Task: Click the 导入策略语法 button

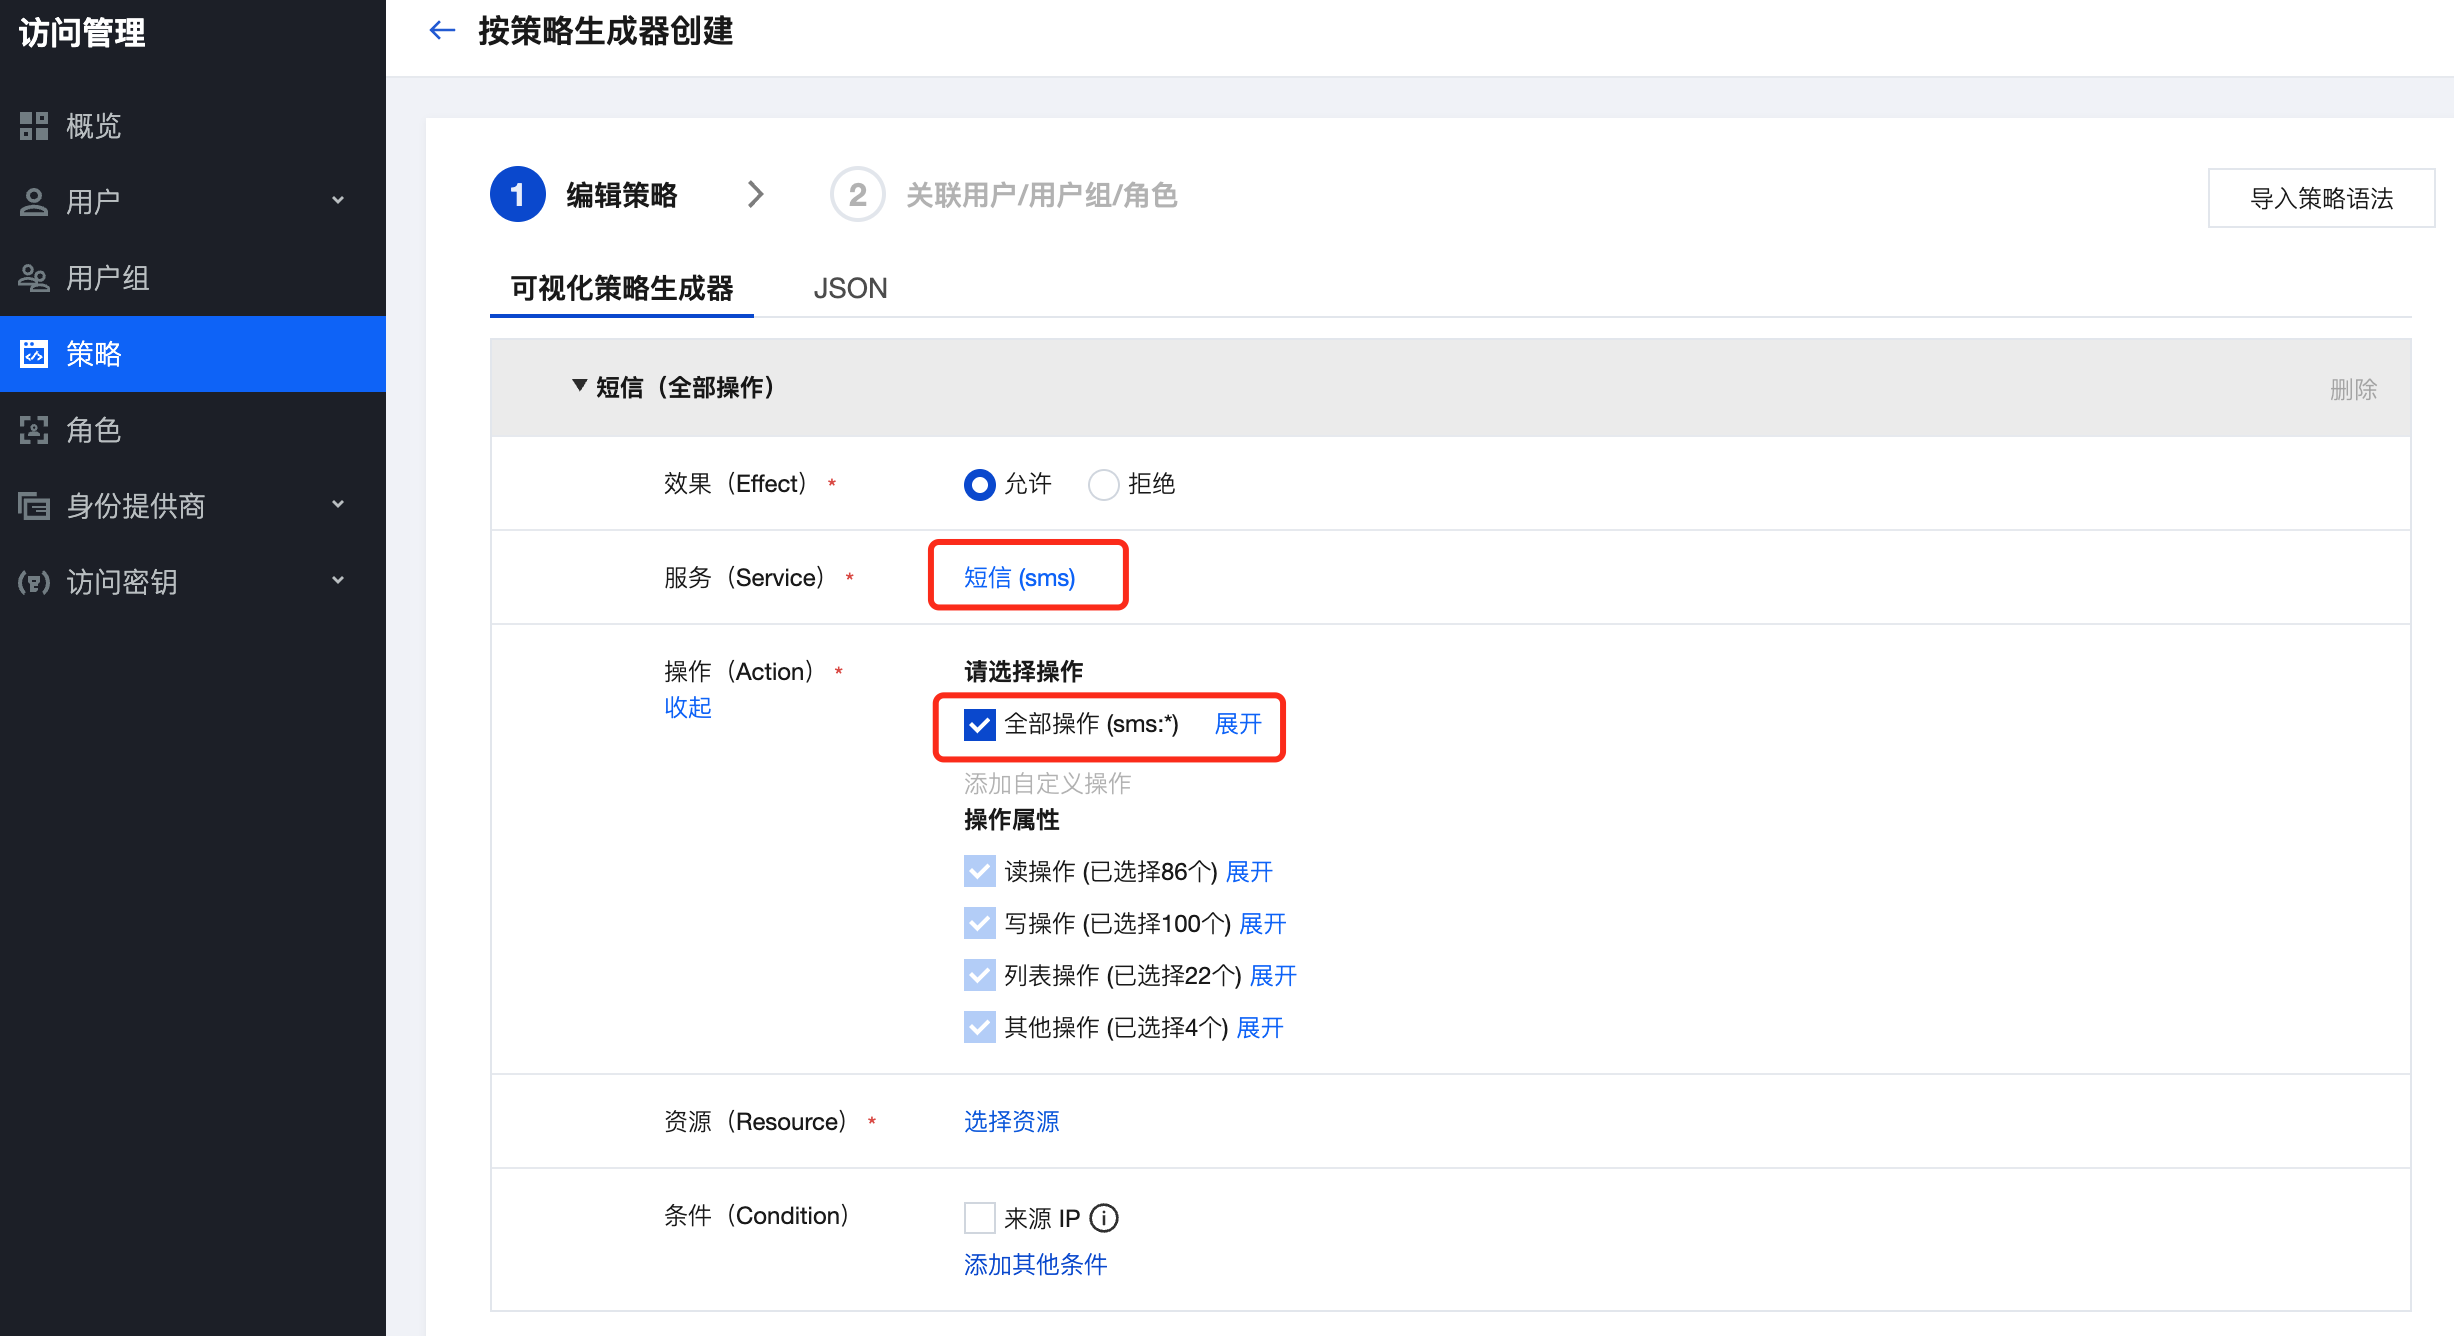Action: tap(2320, 198)
